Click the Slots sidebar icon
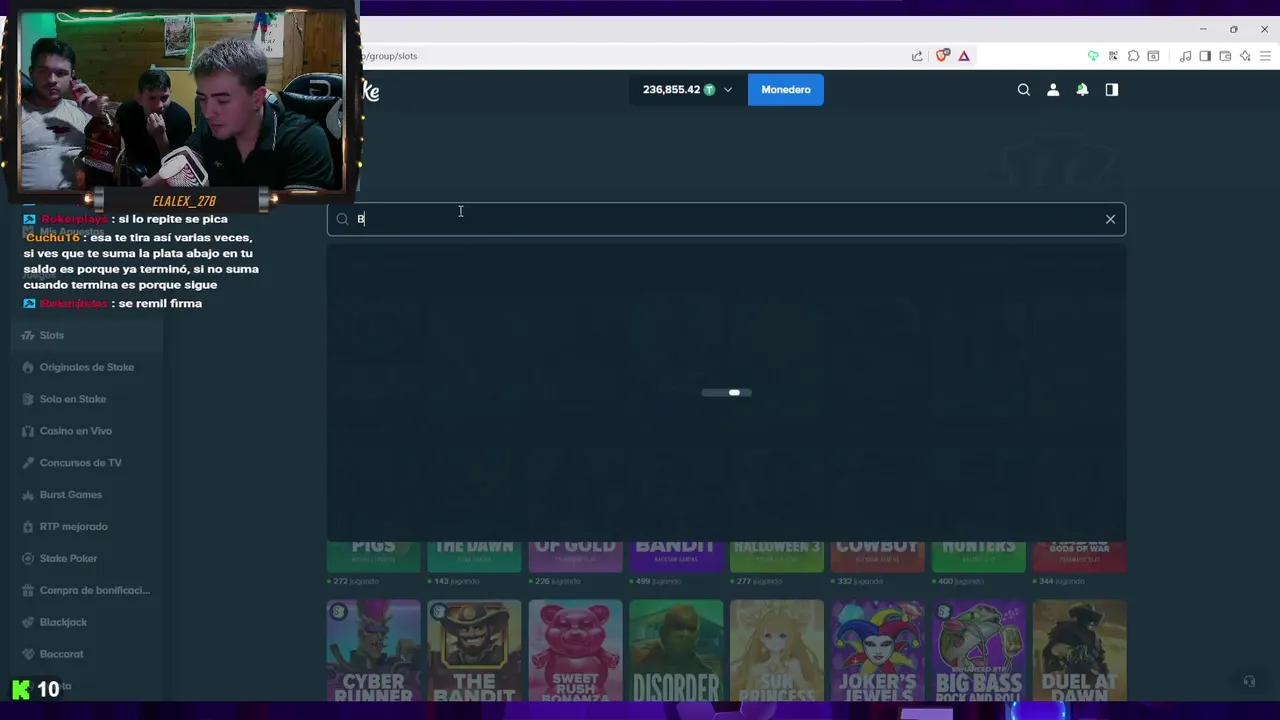This screenshot has height=720, width=1280. (x=28, y=335)
